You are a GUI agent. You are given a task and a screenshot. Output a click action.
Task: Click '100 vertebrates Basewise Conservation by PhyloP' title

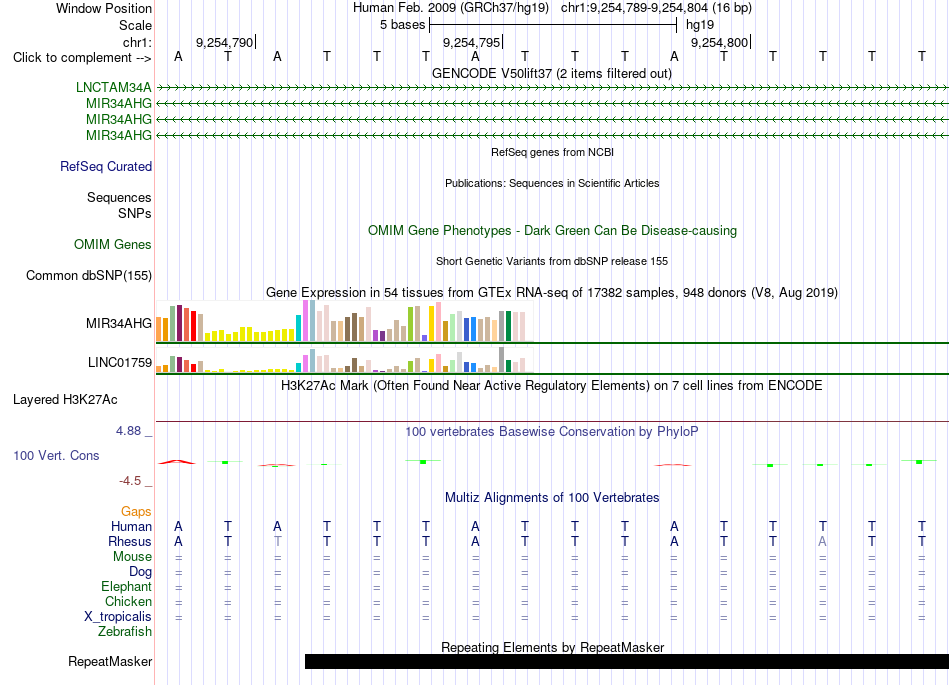(552, 431)
